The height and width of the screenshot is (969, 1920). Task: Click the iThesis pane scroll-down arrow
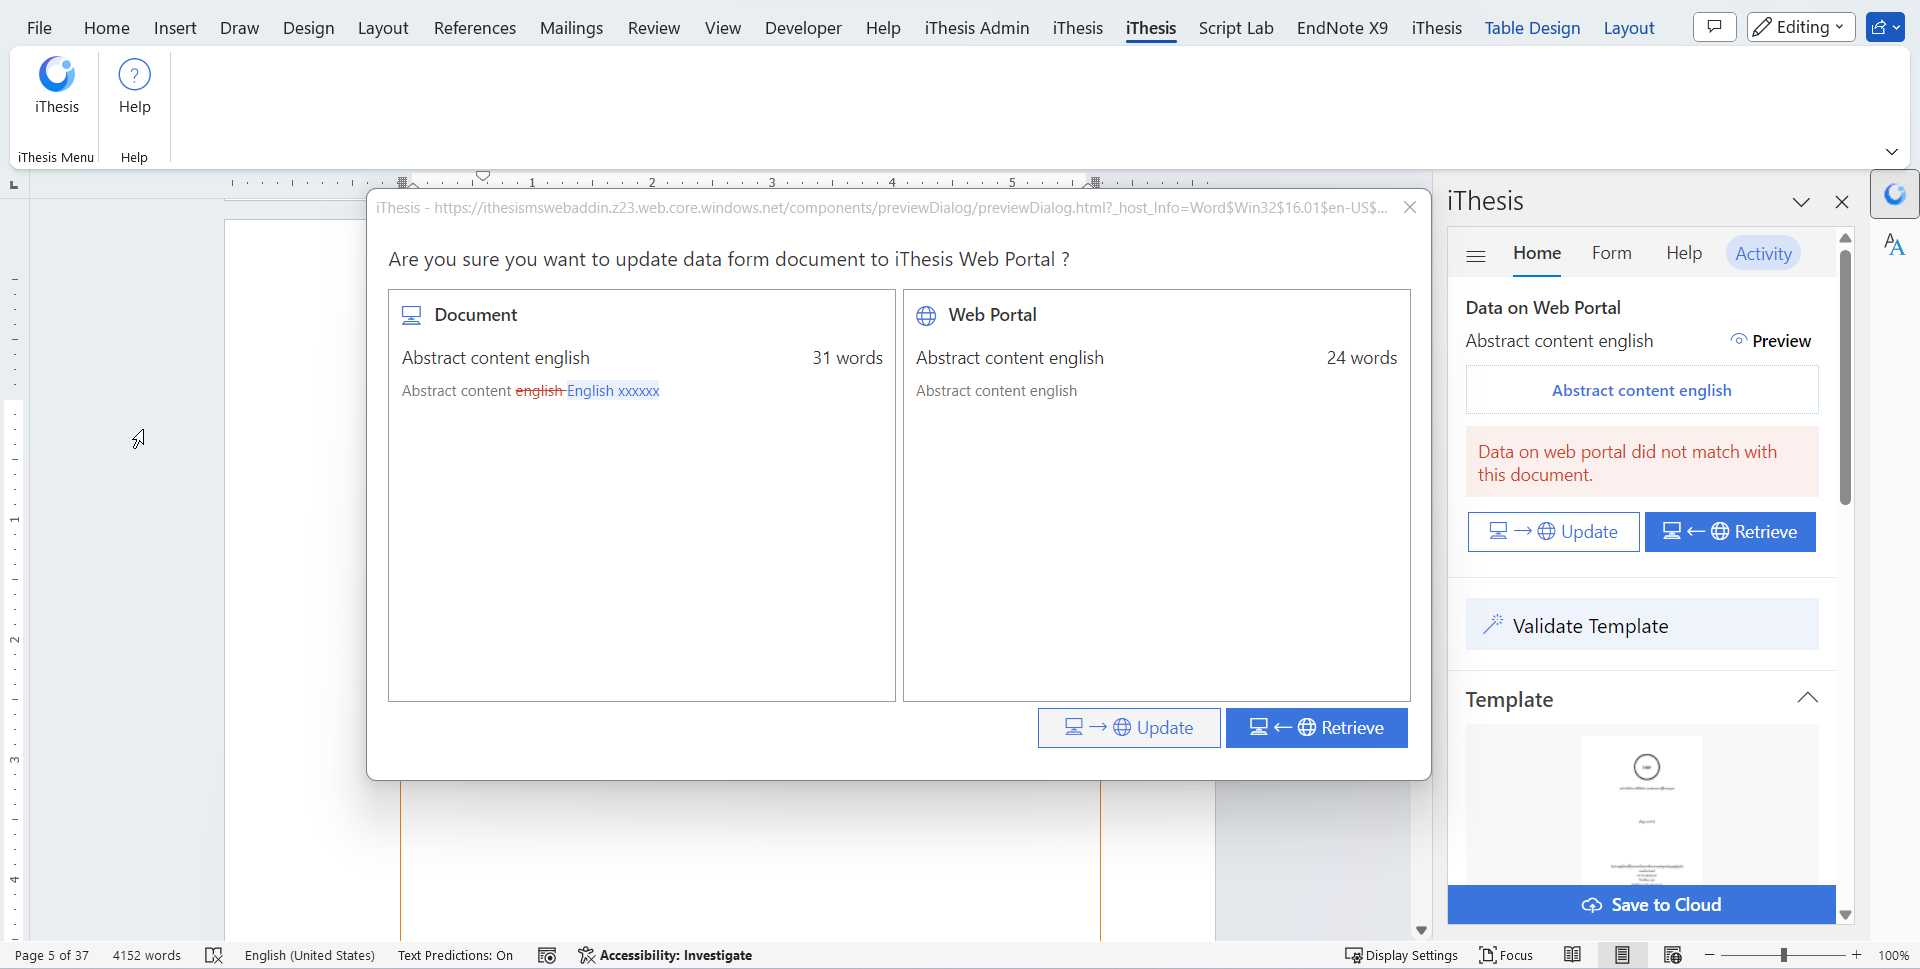click(1846, 915)
